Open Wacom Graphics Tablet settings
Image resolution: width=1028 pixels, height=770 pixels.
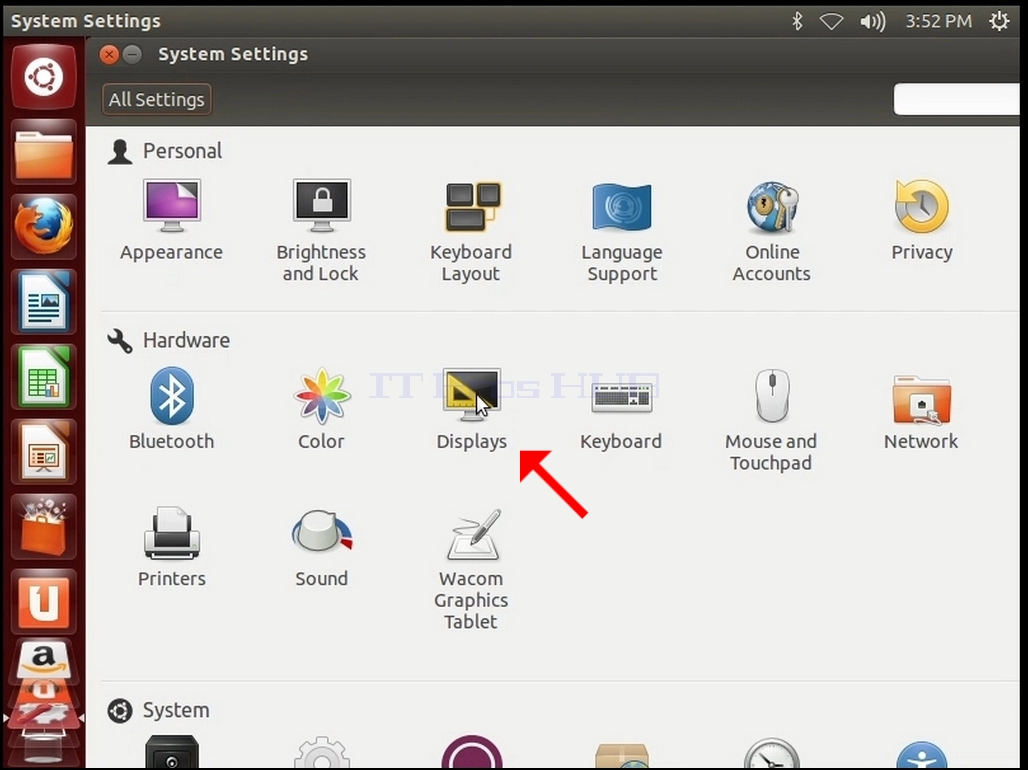pyautogui.click(x=471, y=569)
